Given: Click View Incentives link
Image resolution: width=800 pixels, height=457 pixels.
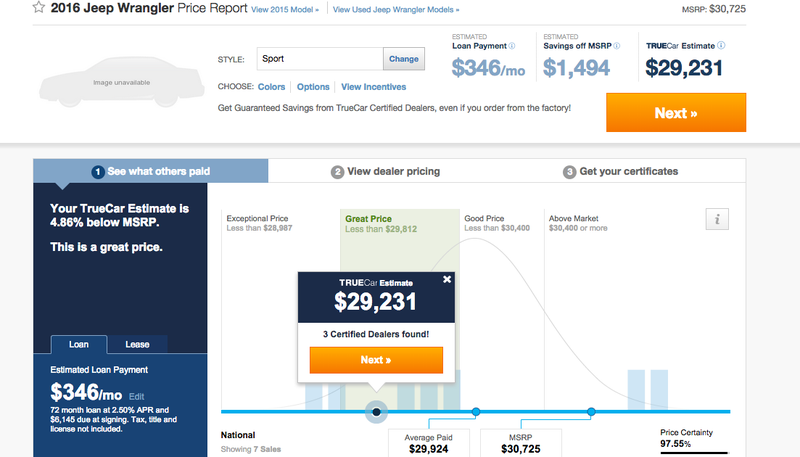Looking at the screenshot, I should coord(373,87).
